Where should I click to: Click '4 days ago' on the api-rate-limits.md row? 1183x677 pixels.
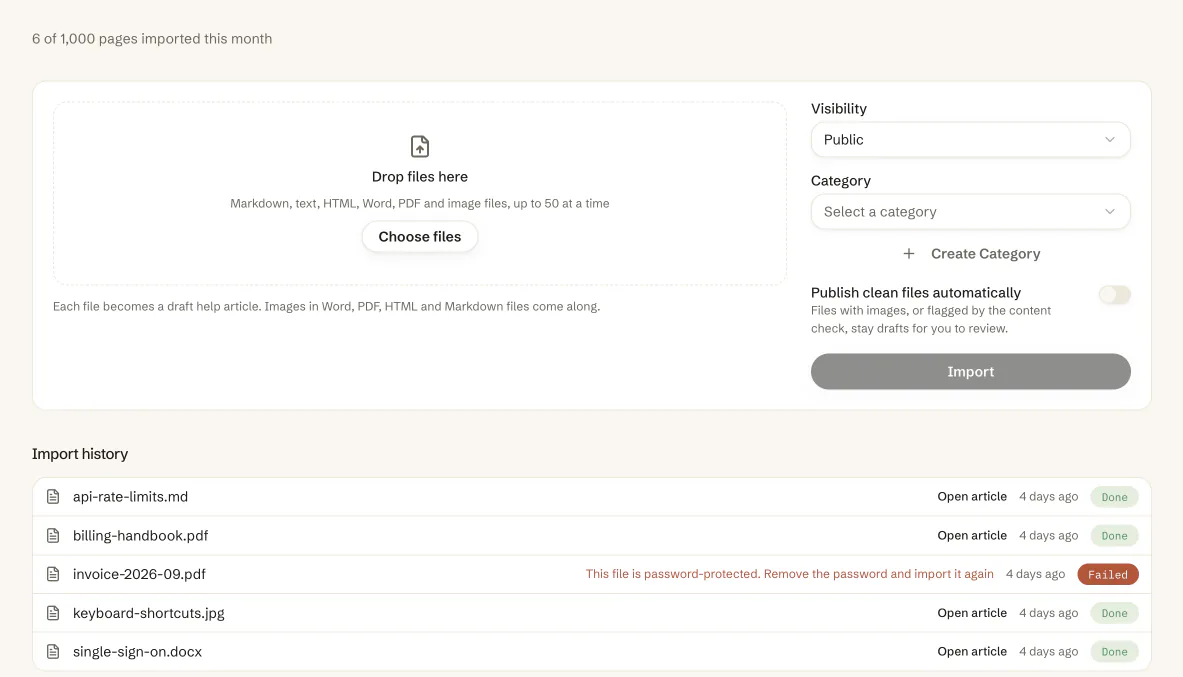(x=1048, y=497)
